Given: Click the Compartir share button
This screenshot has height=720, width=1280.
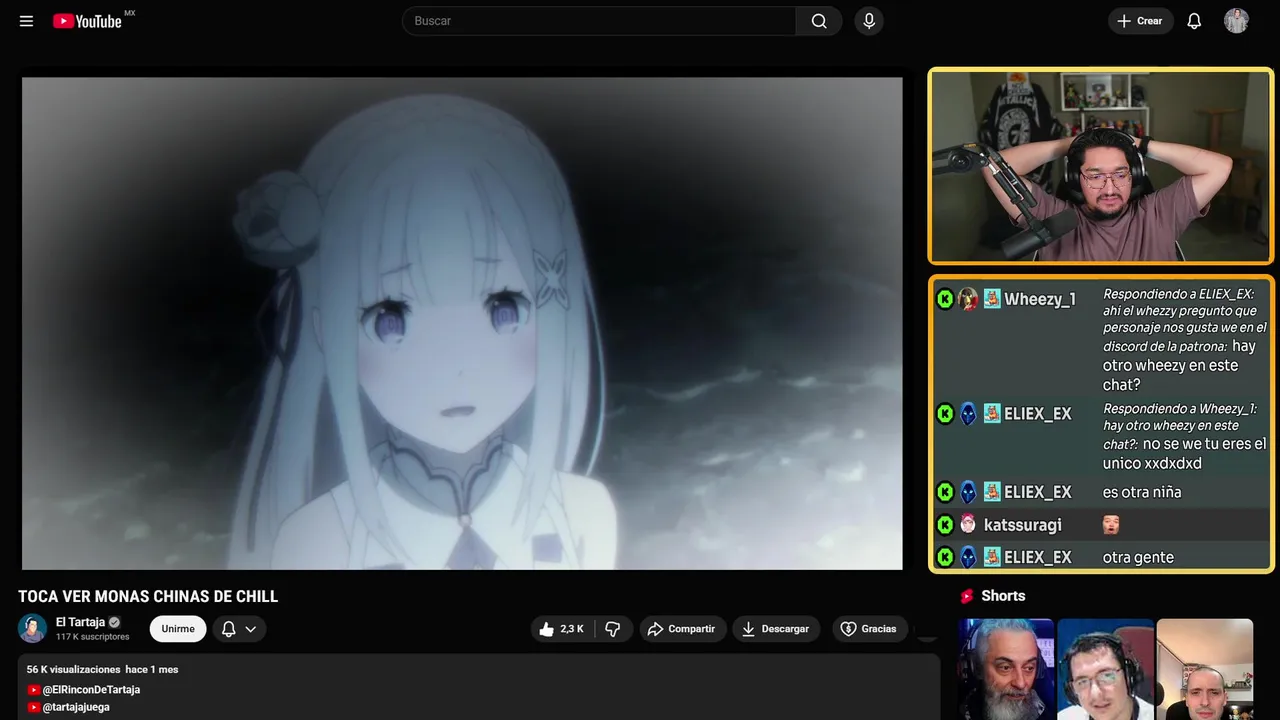Looking at the screenshot, I should pyautogui.click(x=683, y=629).
